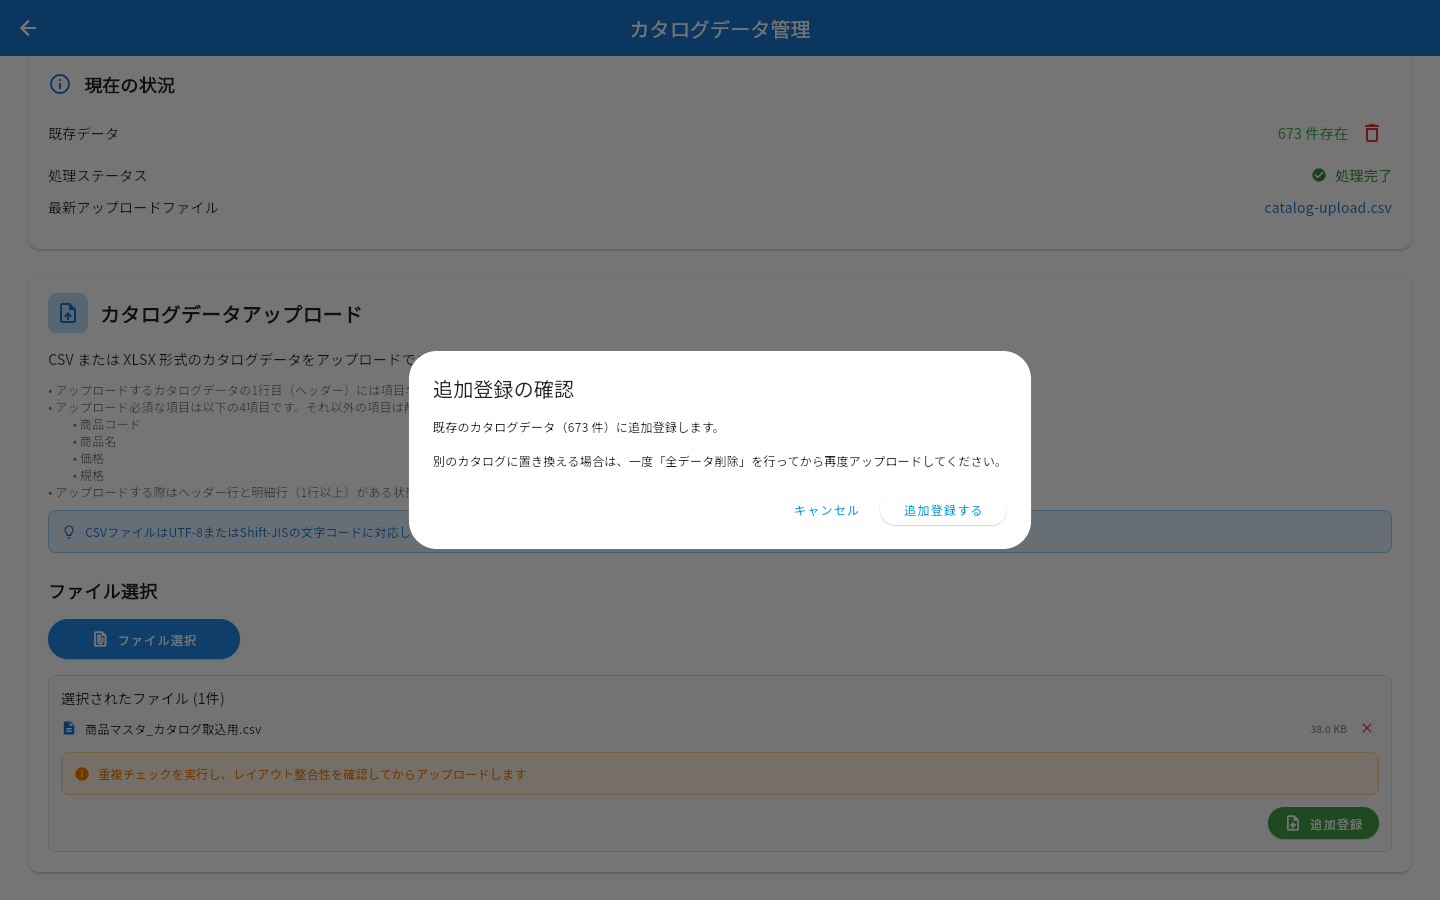Viewport: 1440px width, 900px height.
Task: Click the ファイル選択 button
Action: [144, 639]
